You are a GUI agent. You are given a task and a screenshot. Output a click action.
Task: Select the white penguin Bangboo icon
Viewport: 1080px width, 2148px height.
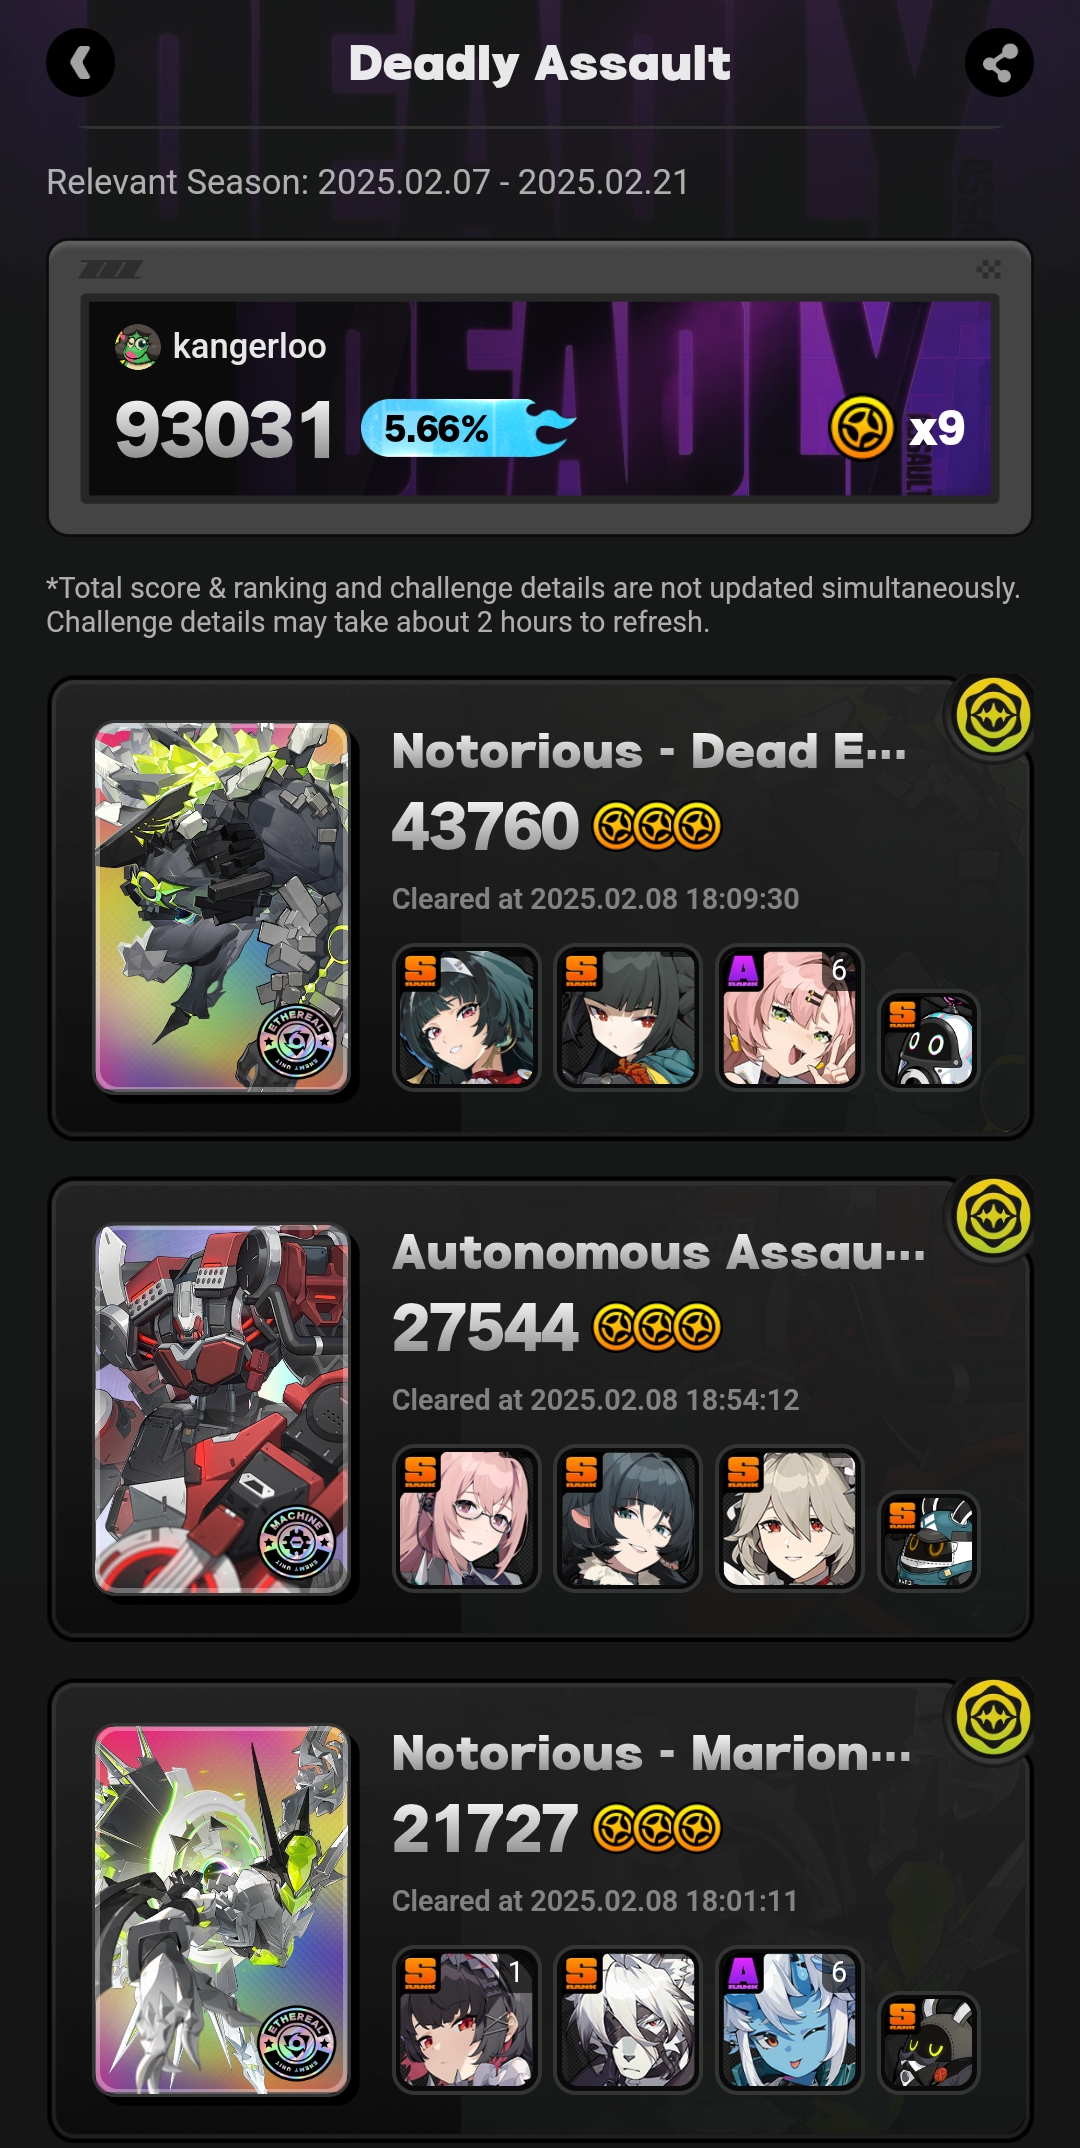pos(929,1040)
